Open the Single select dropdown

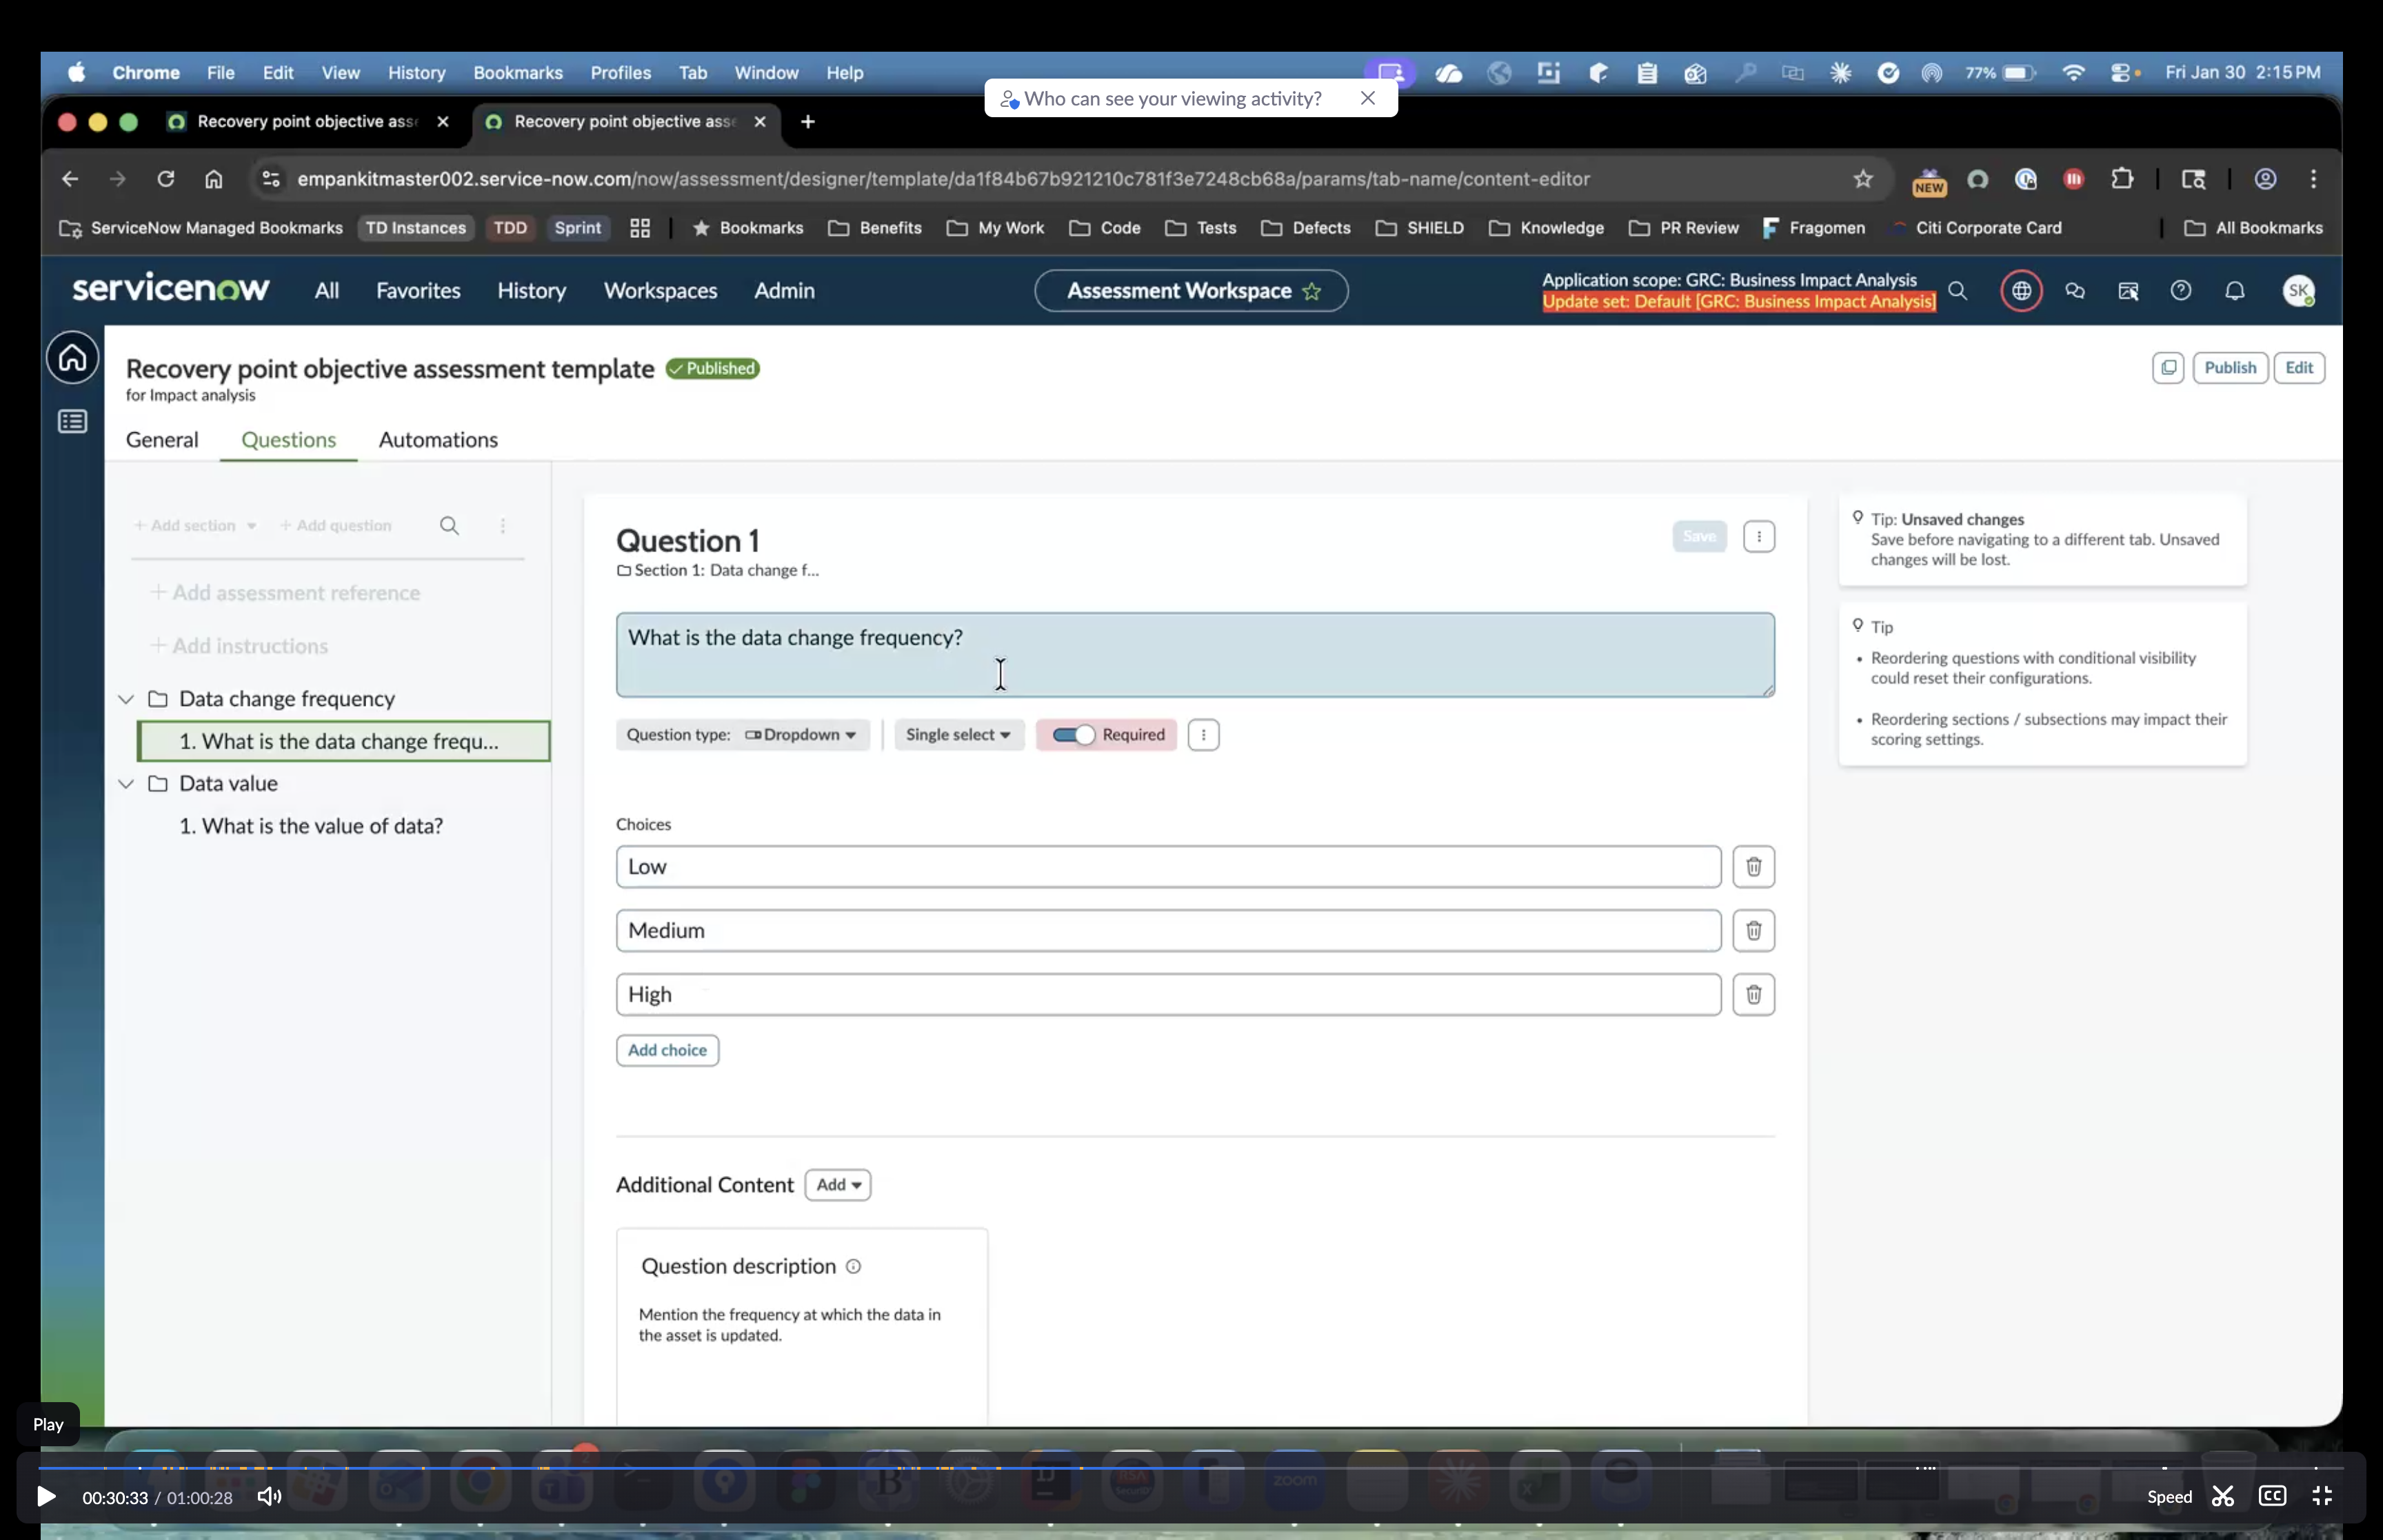(958, 735)
